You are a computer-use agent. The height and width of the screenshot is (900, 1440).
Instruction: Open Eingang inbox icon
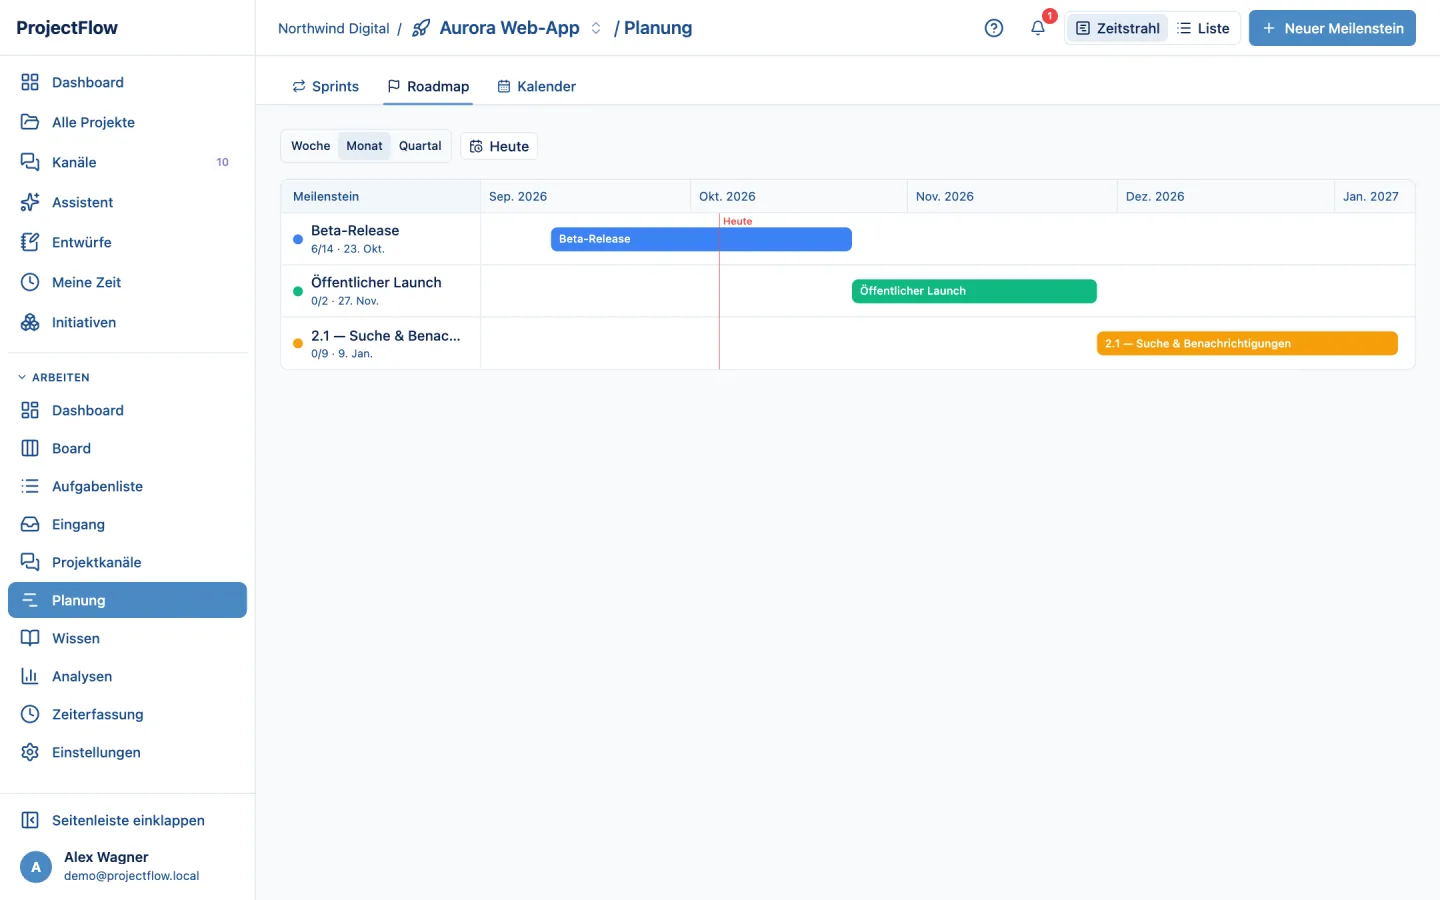tap(30, 524)
